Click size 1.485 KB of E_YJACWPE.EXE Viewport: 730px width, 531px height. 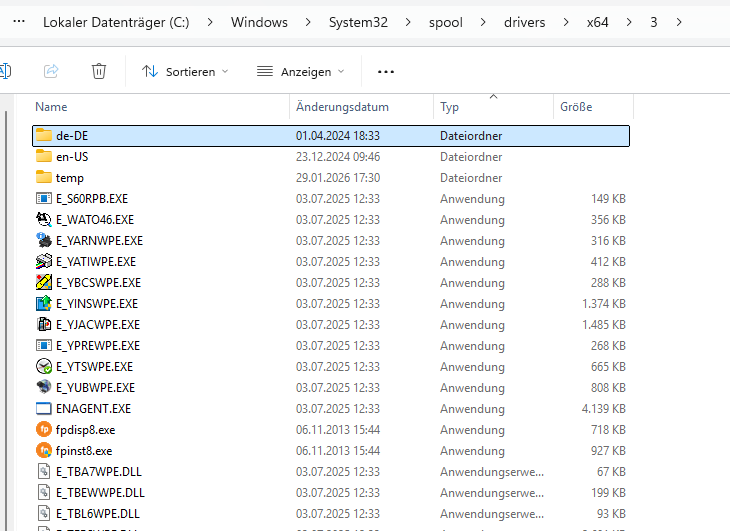pos(603,324)
